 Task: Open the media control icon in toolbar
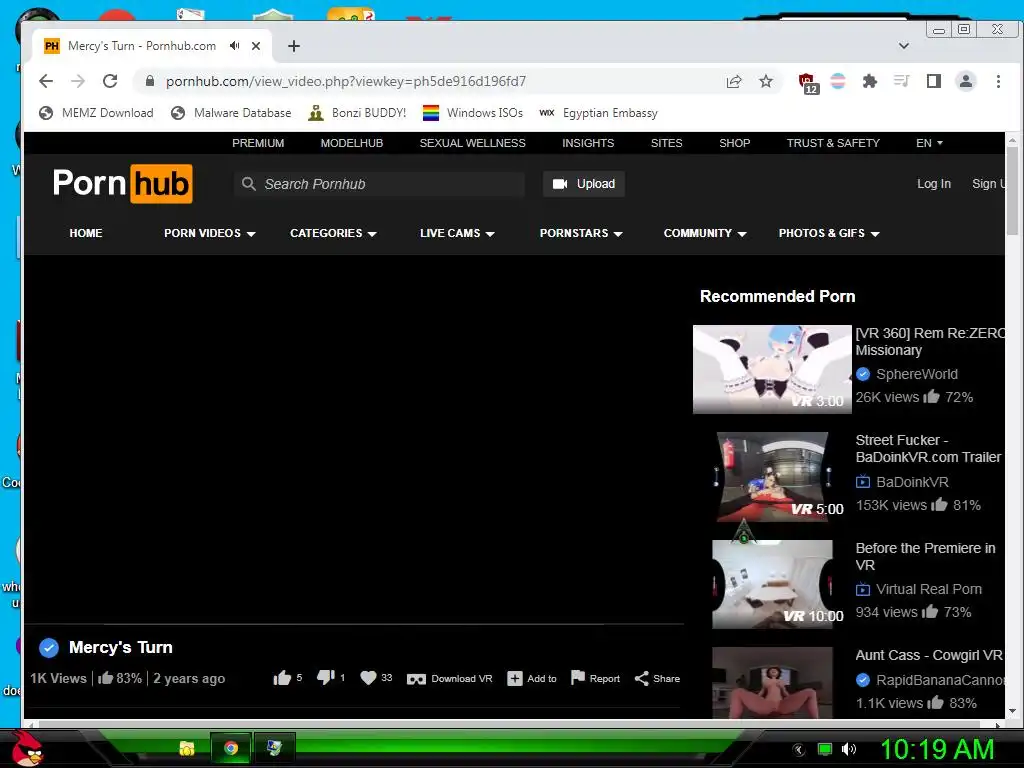point(901,81)
